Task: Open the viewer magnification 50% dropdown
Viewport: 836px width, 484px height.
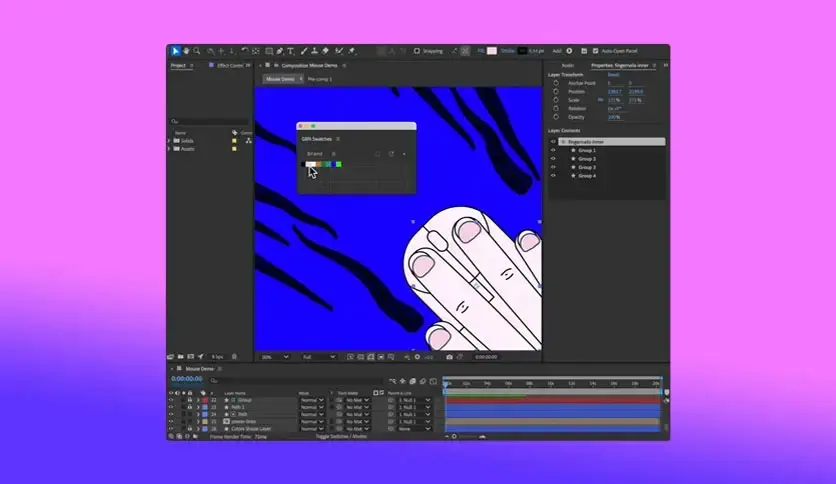Action: [x=275, y=357]
